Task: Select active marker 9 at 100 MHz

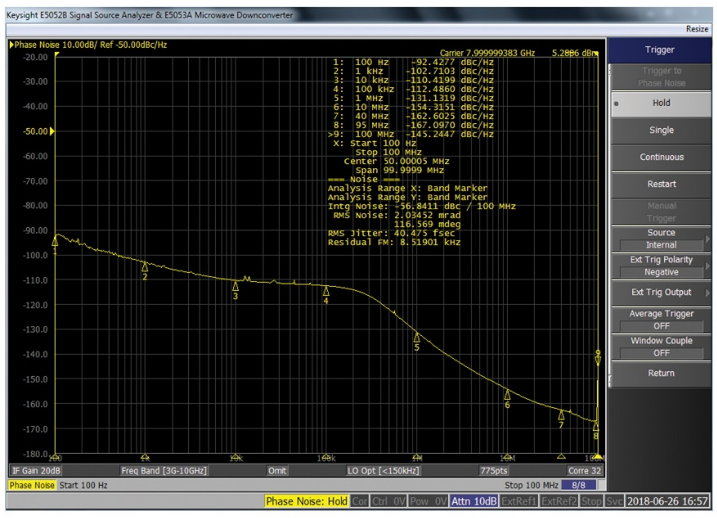Action: [598, 360]
